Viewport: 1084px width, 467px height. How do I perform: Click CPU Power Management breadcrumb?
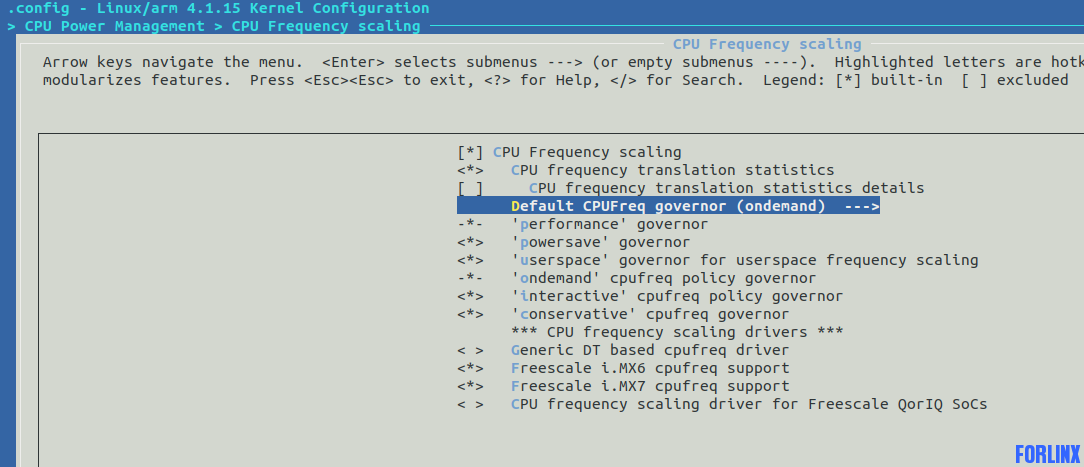[x=115, y=26]
